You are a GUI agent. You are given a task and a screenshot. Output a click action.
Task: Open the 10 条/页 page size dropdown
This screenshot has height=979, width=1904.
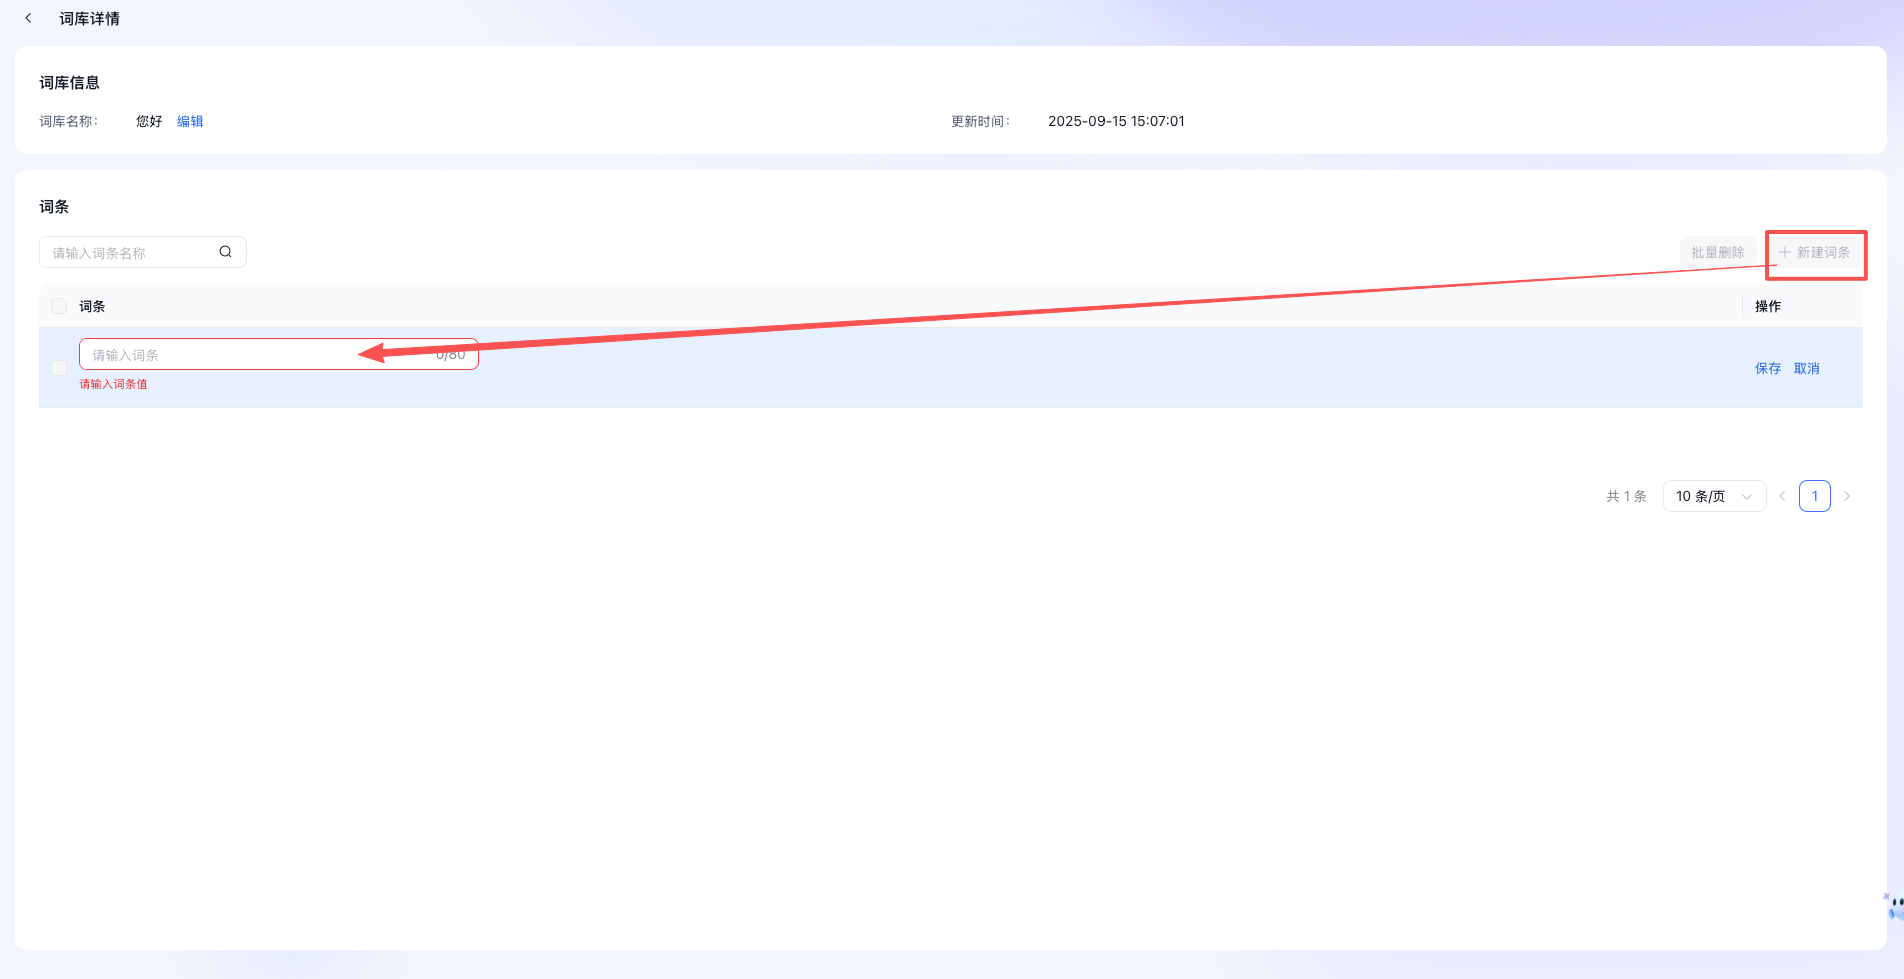[x=1713, y=496]
